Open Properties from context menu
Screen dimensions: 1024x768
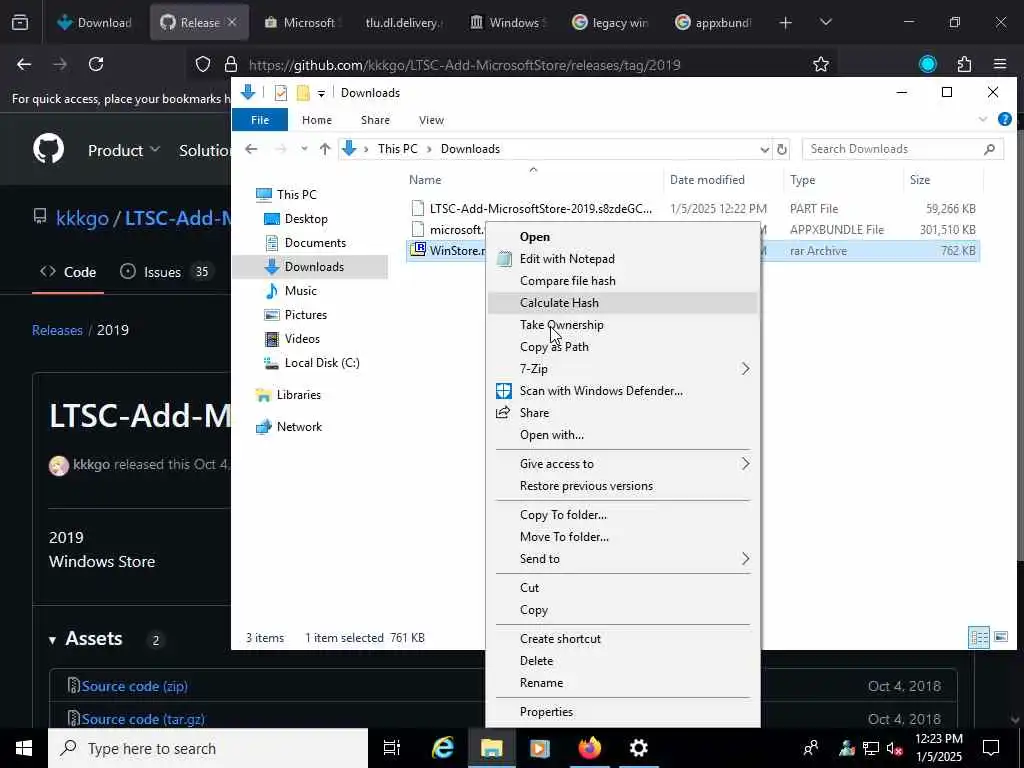coord(622,712)
